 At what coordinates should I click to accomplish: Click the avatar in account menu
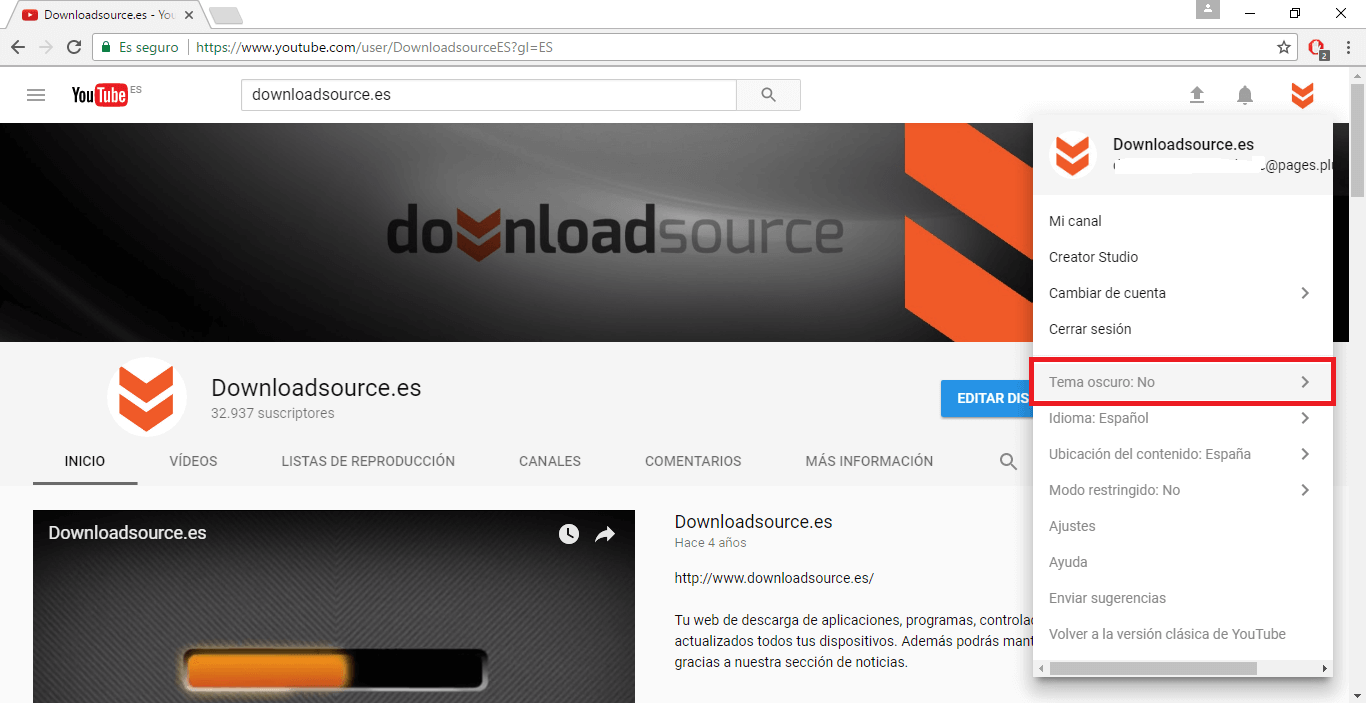pos(1073,156)
